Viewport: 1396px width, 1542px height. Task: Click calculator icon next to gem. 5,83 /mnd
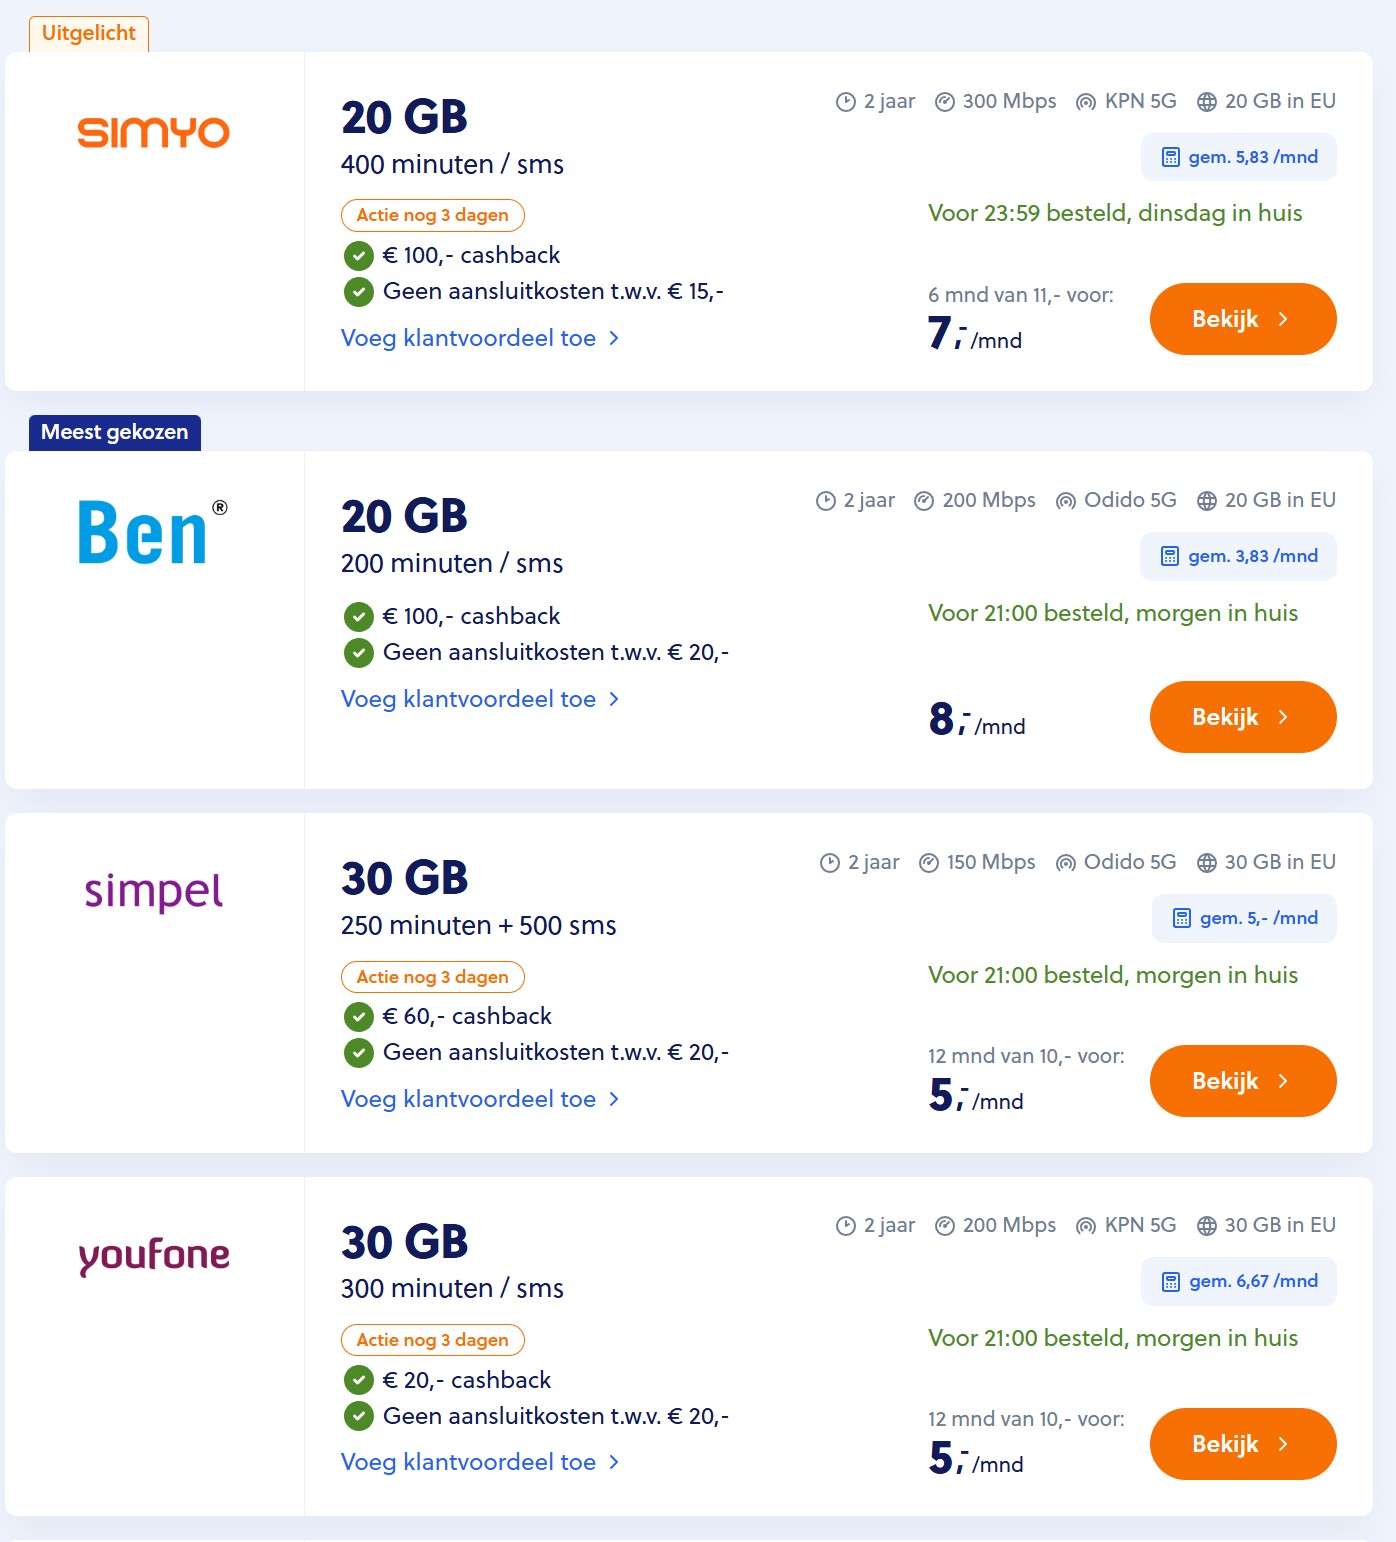[1170, 157]
